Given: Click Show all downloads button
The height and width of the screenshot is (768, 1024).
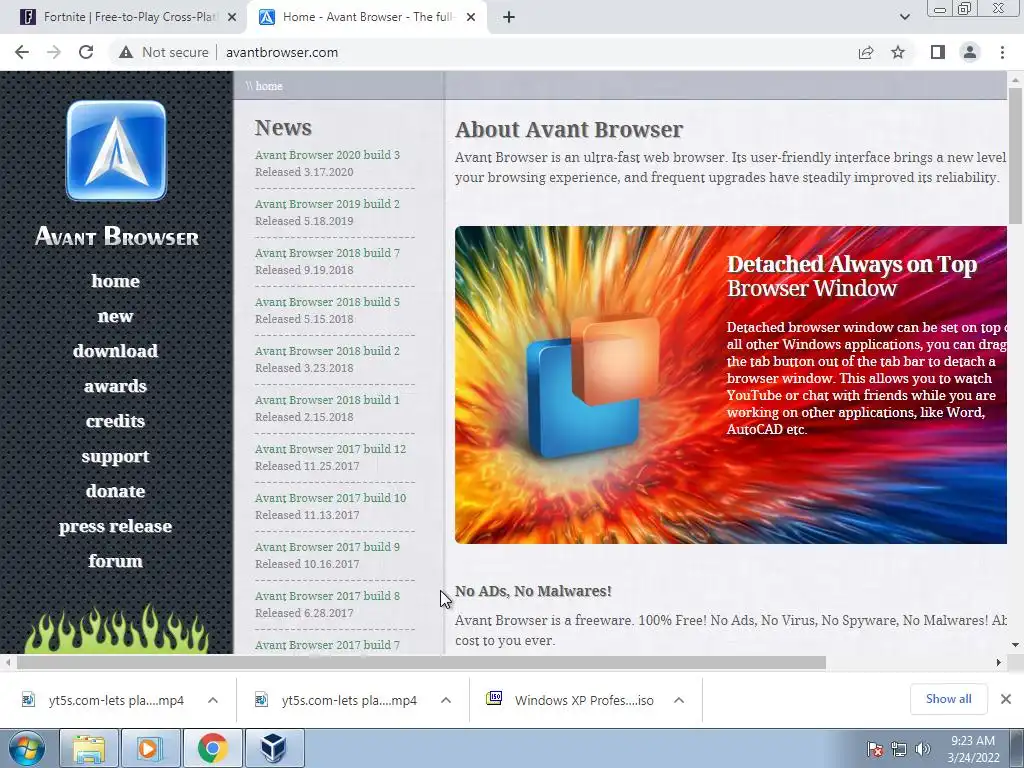Looking at the screenshot, I should click(x=948, y=699).
